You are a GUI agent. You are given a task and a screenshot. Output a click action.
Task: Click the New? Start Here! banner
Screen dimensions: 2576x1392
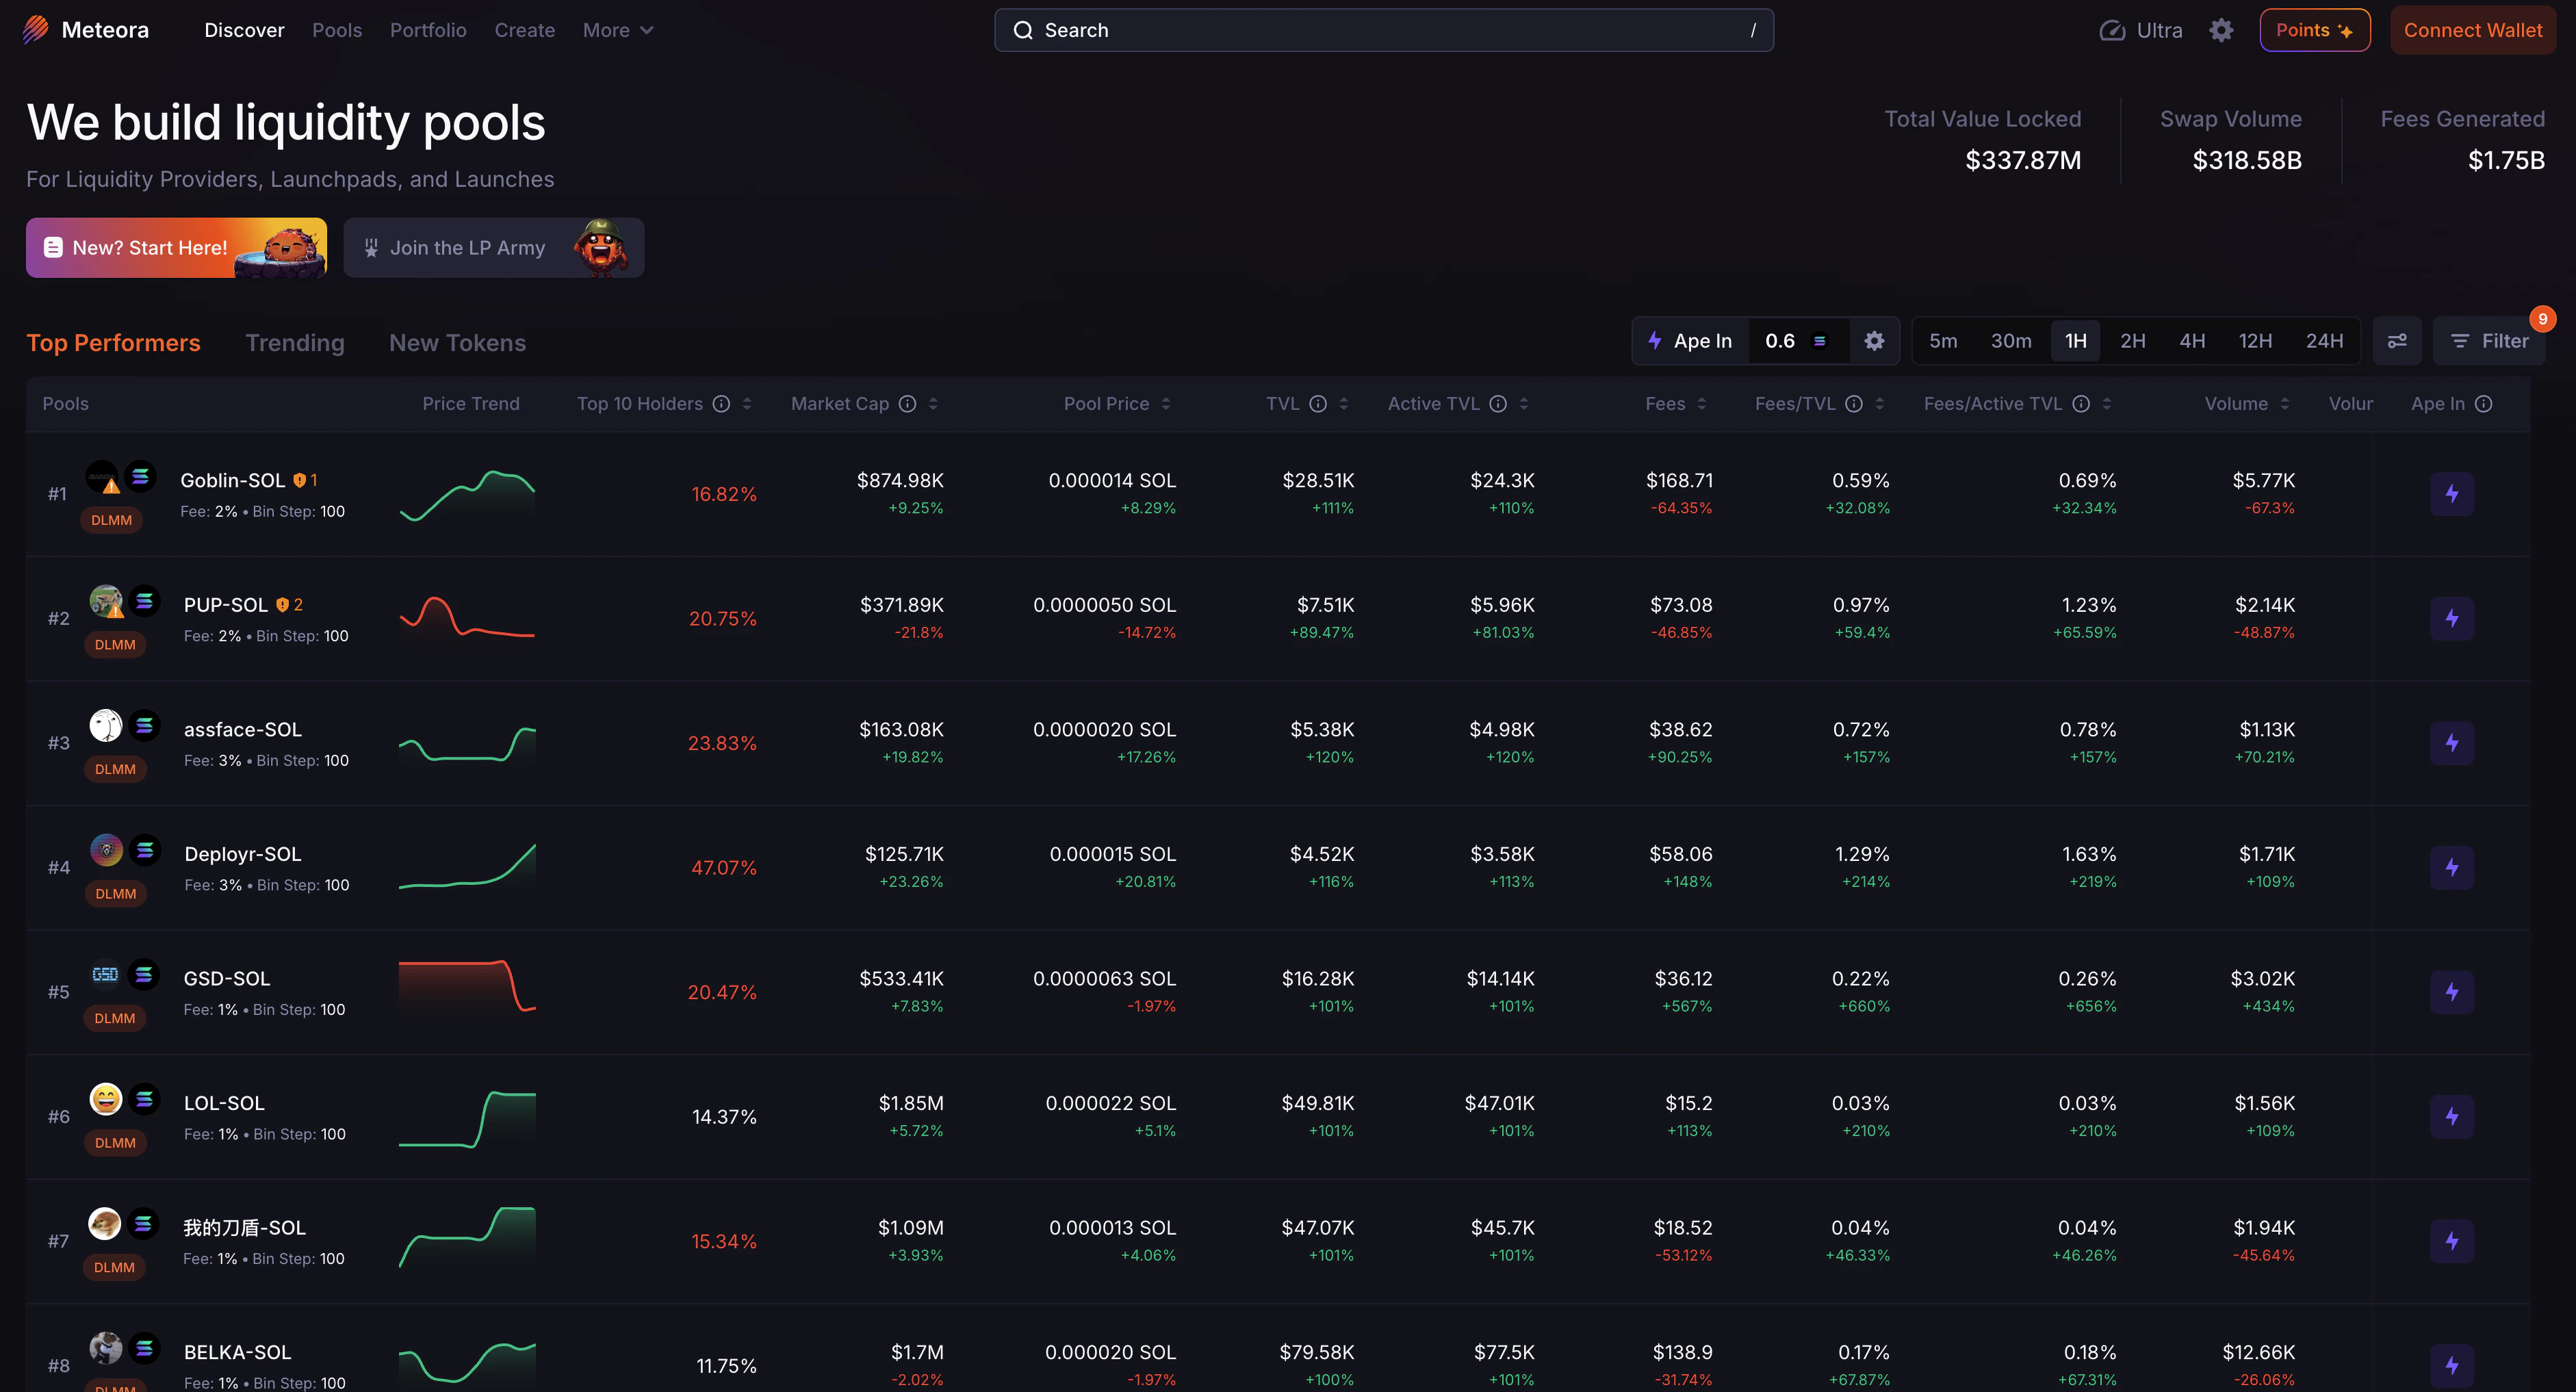(176, 248)
